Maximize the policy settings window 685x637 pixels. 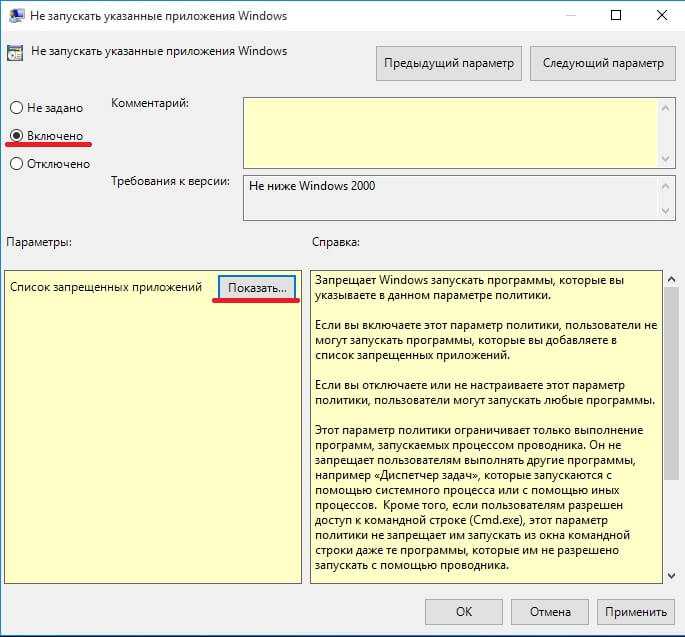point(616,15)
